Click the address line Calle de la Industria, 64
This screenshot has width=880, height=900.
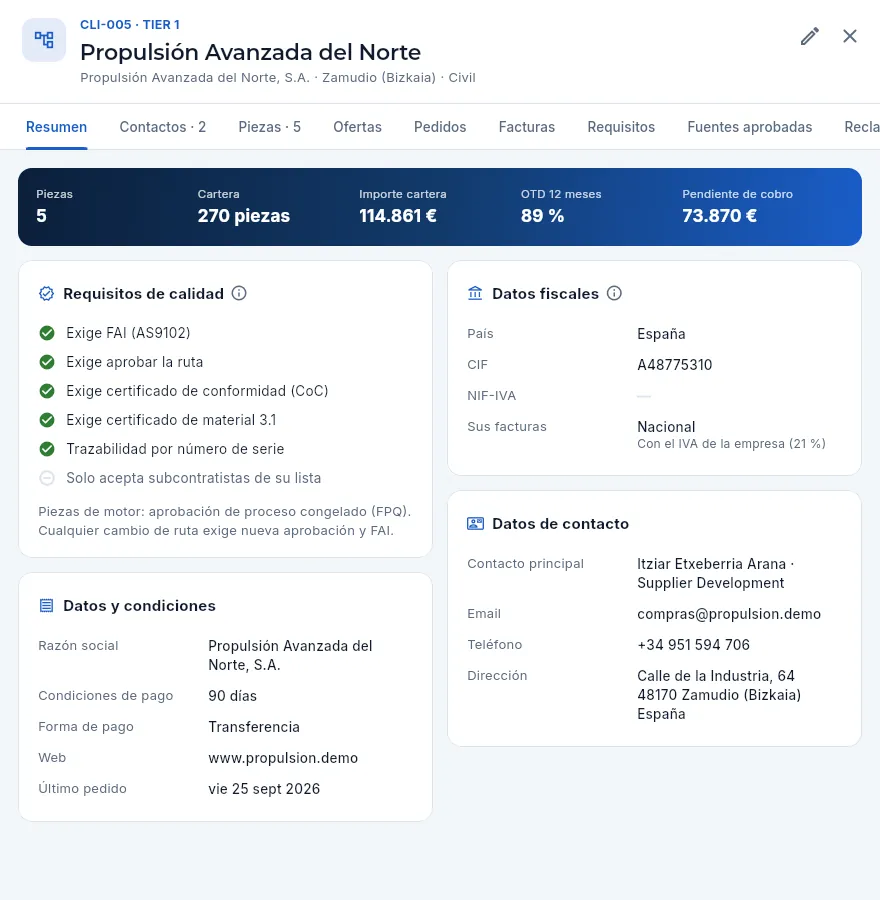[716, 676]
